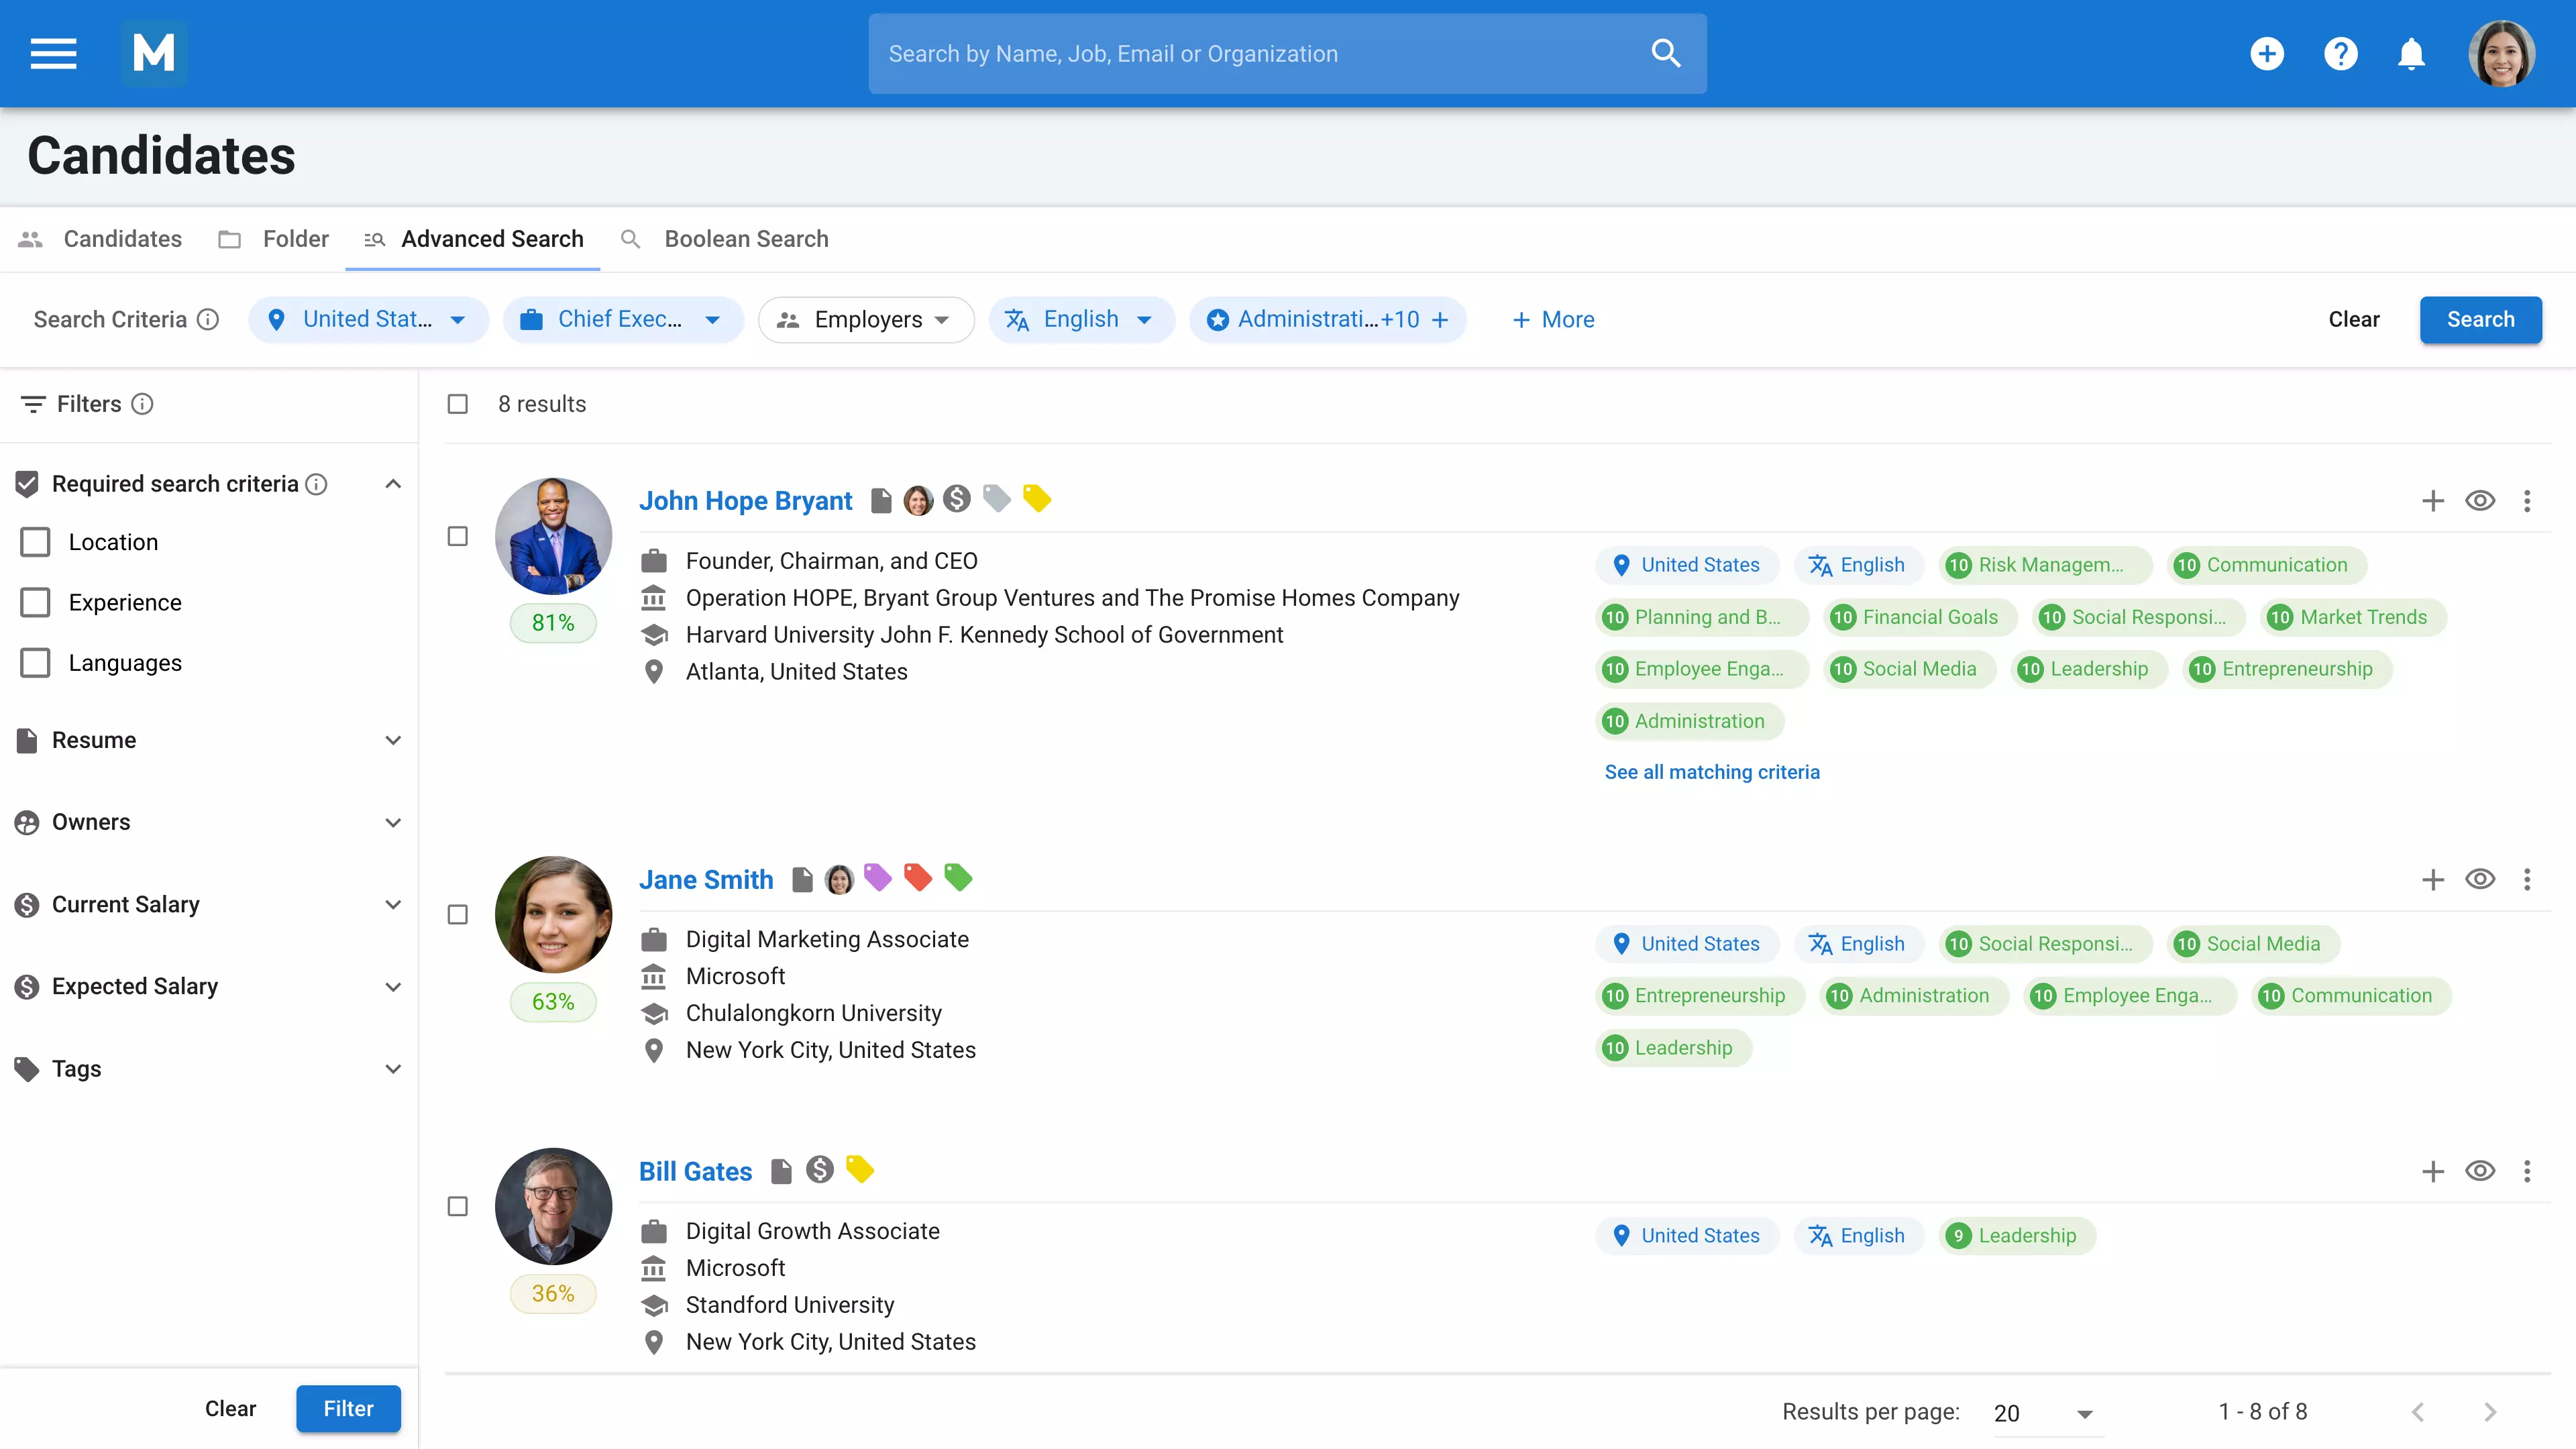
Task: Switch to the Folder tab
Action: click(x=294, y=239)
